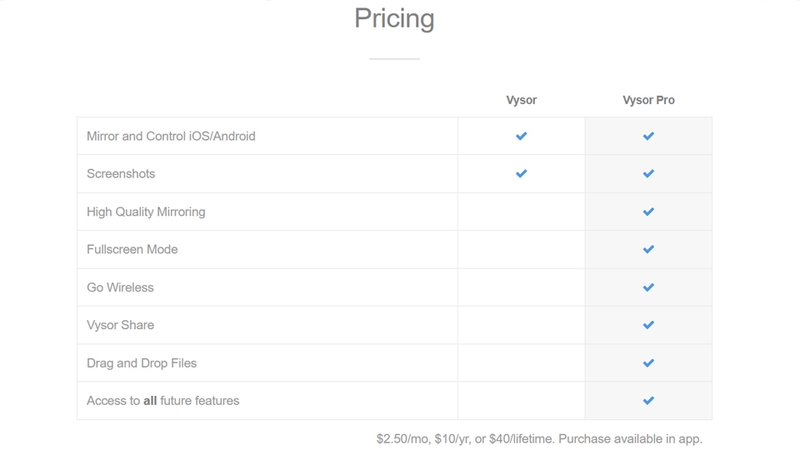Select the Vysor column header
This screenshot has height=450, width=800.
click(x=521, y=101)
